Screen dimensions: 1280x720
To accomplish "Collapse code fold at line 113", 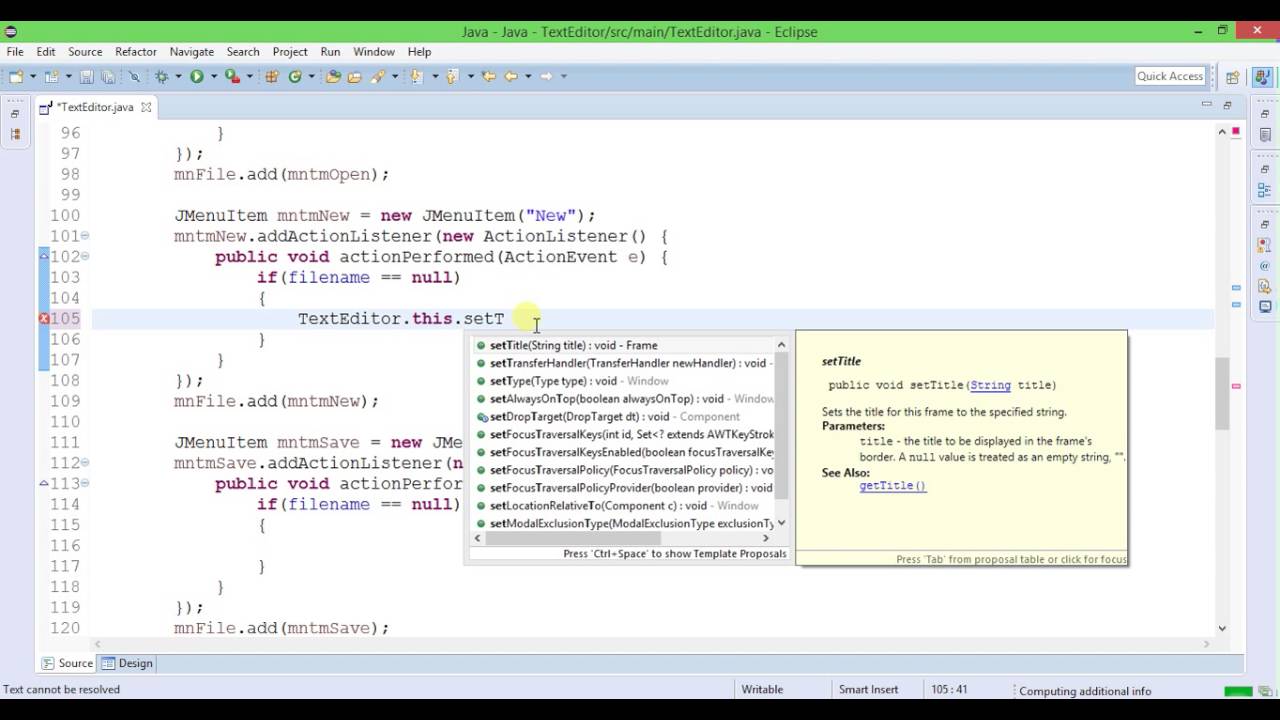I will (85, 483).
